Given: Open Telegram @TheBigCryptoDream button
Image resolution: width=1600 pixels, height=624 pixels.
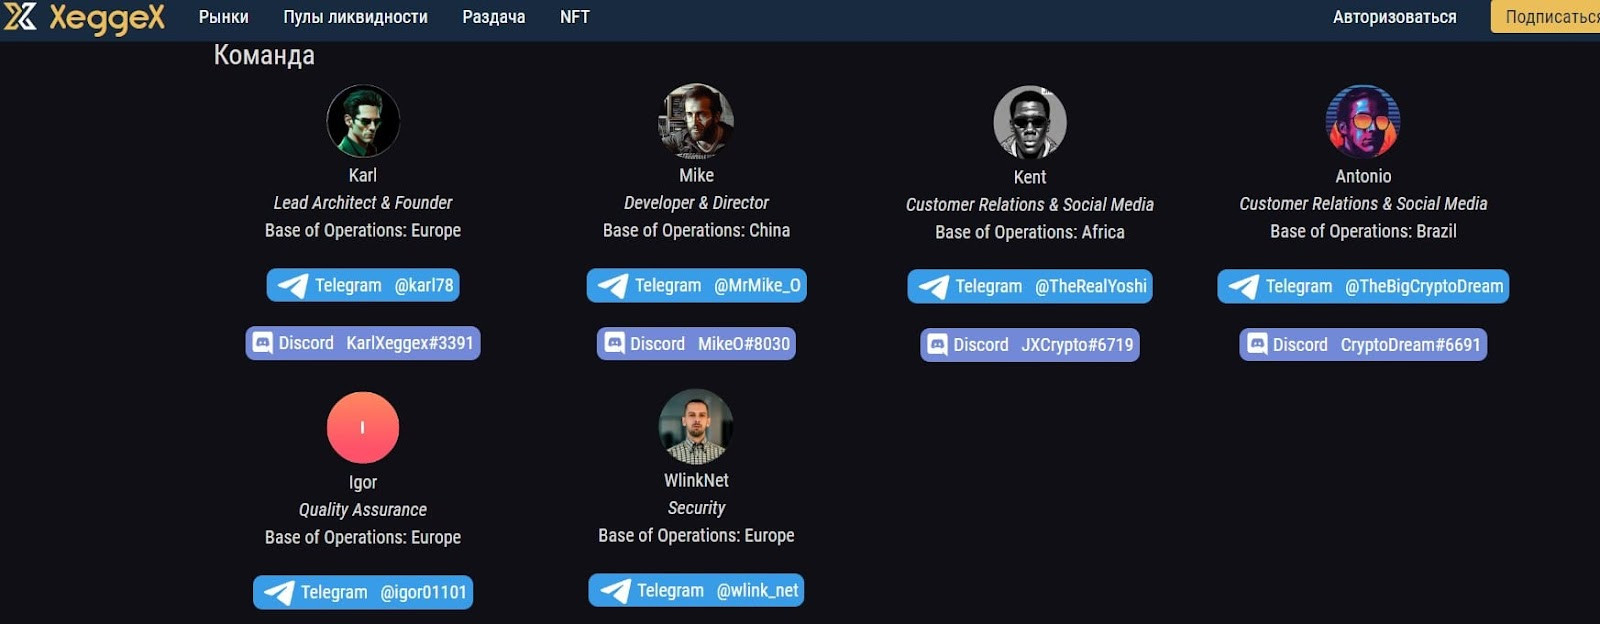Looking at the screenshot, I should pos(1363,286).
